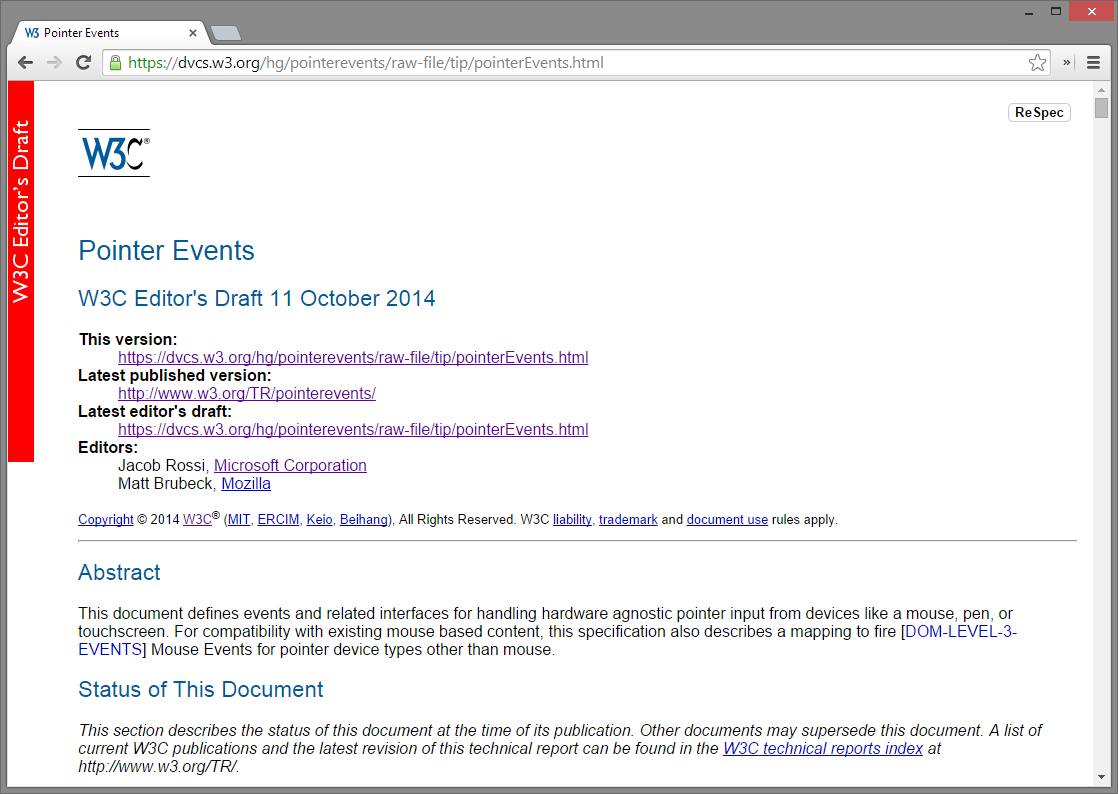
Task: Click the ReSpec button
Action: (x=1039, y=112)
